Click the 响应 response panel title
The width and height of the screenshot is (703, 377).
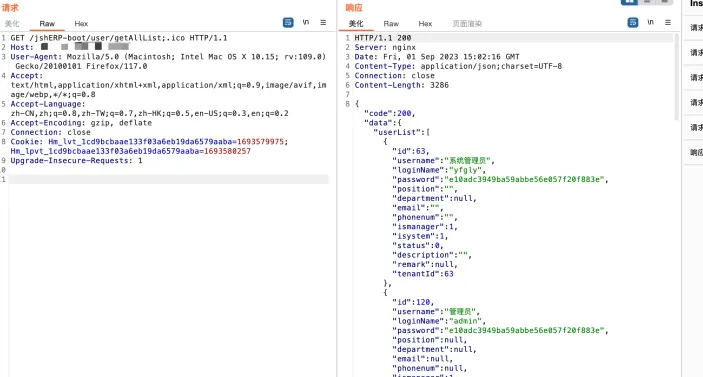pos(354,8)
